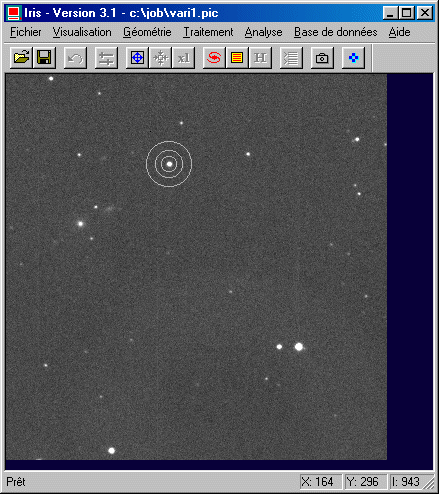Open the threshold sliders settings icon
The height and width of the screenshot is (494, 439).
[106, 58]
